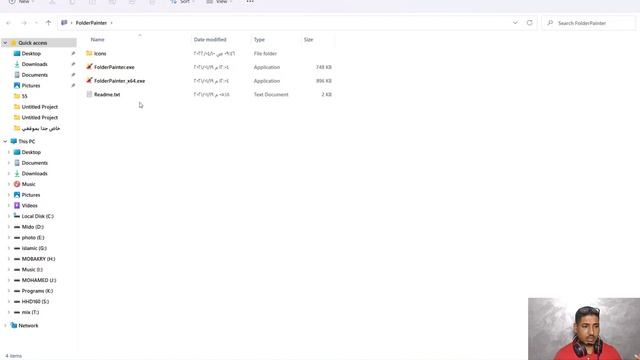640x360 pixels.
Task: Click the "4 items" status bar text
Action: click(13, 356)
